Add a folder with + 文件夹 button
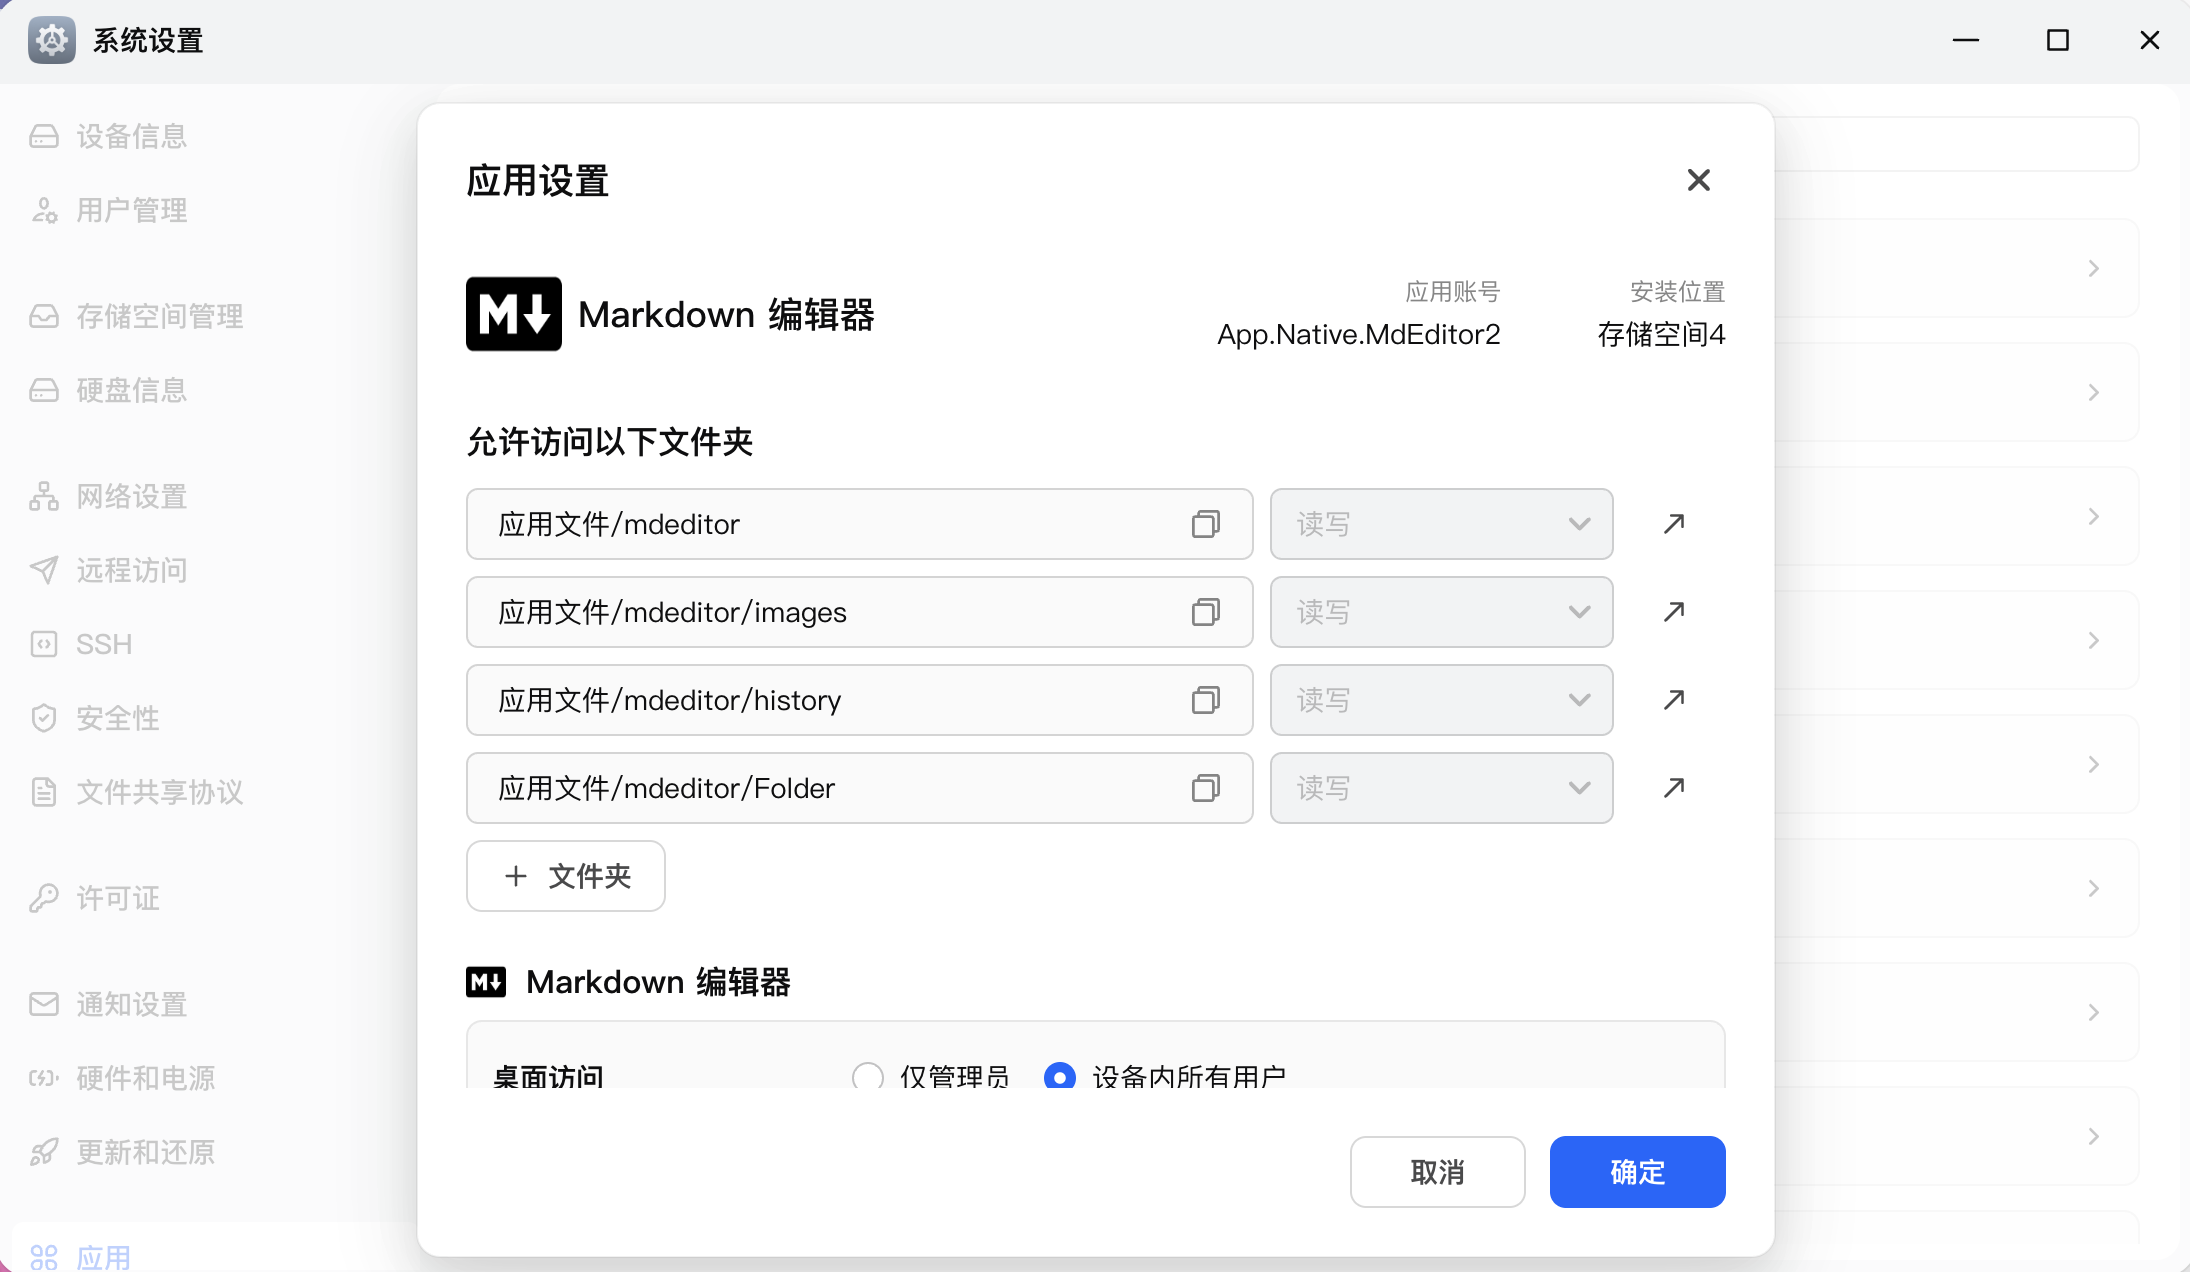The height and width of the screenshot is (1272, 2190). pos(566,876)
